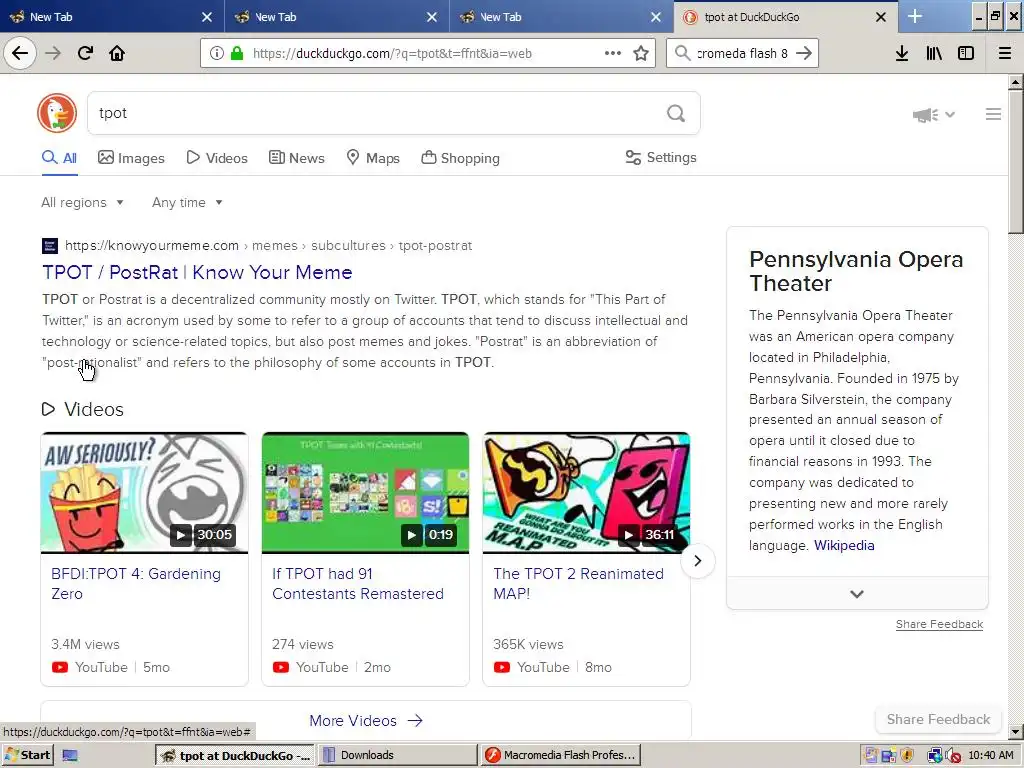Open If TPOT had 91 Contestants Remastered
Screen dimensions: 1024x768
tap(358, 584)
